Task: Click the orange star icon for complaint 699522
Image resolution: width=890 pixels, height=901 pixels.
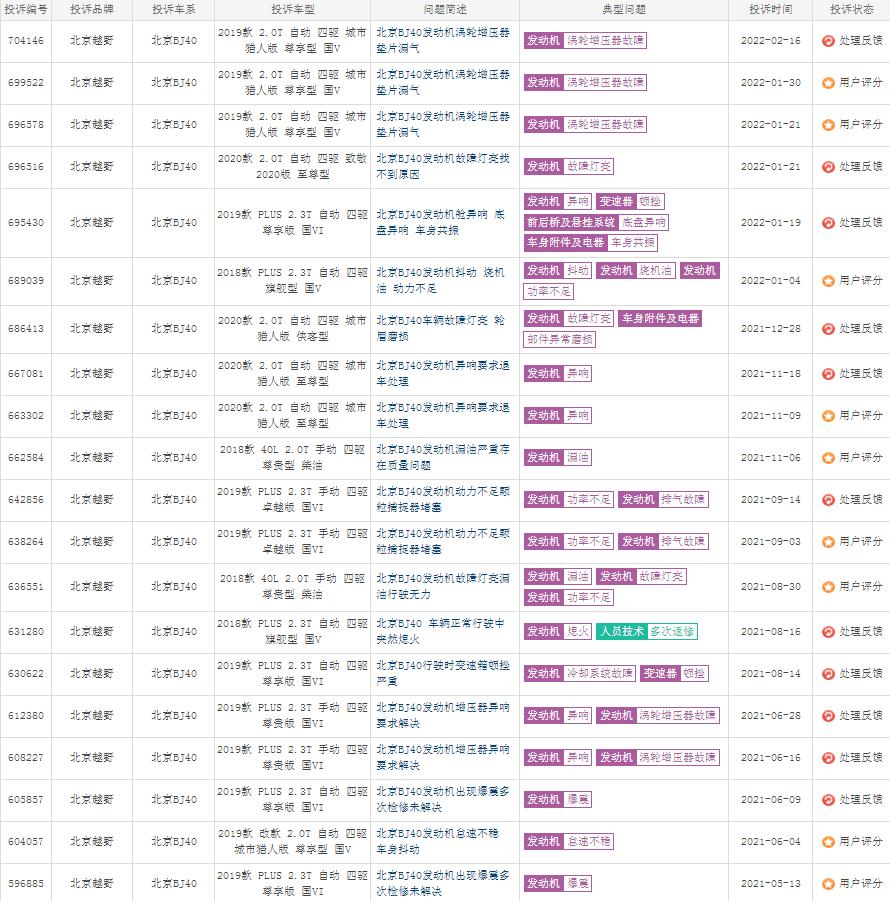Action: (828, 83)
